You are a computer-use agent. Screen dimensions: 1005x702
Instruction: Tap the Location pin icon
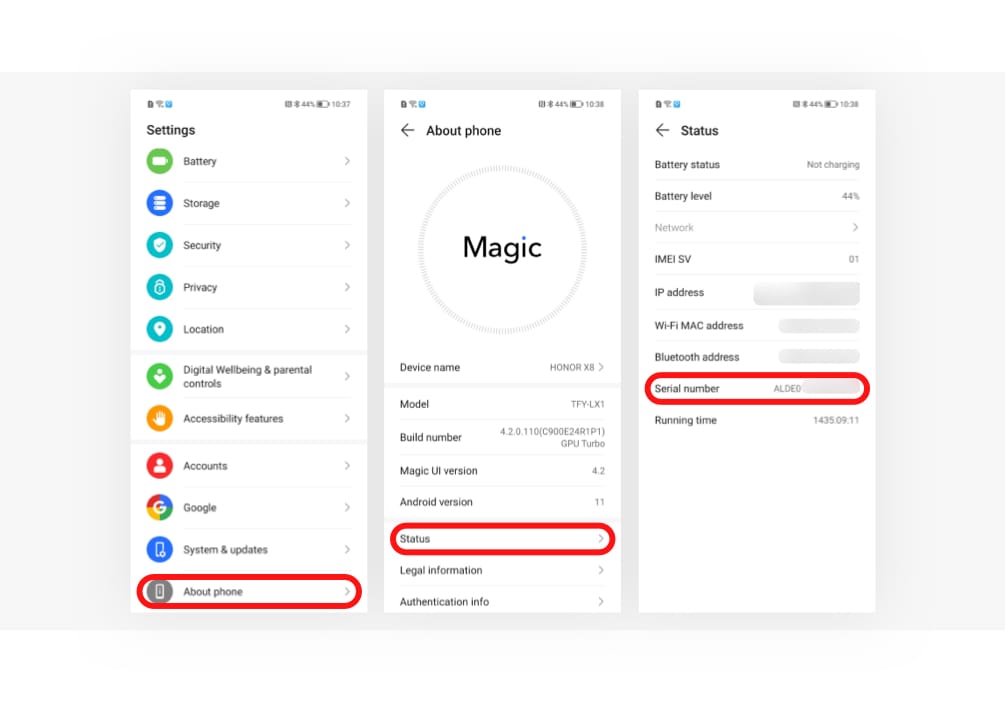159,329
